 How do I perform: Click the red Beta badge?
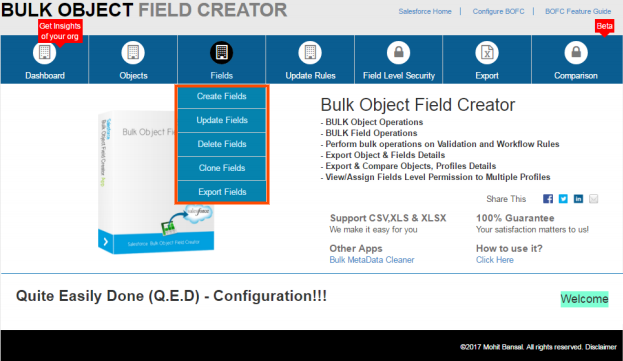(x=604, y=26)
